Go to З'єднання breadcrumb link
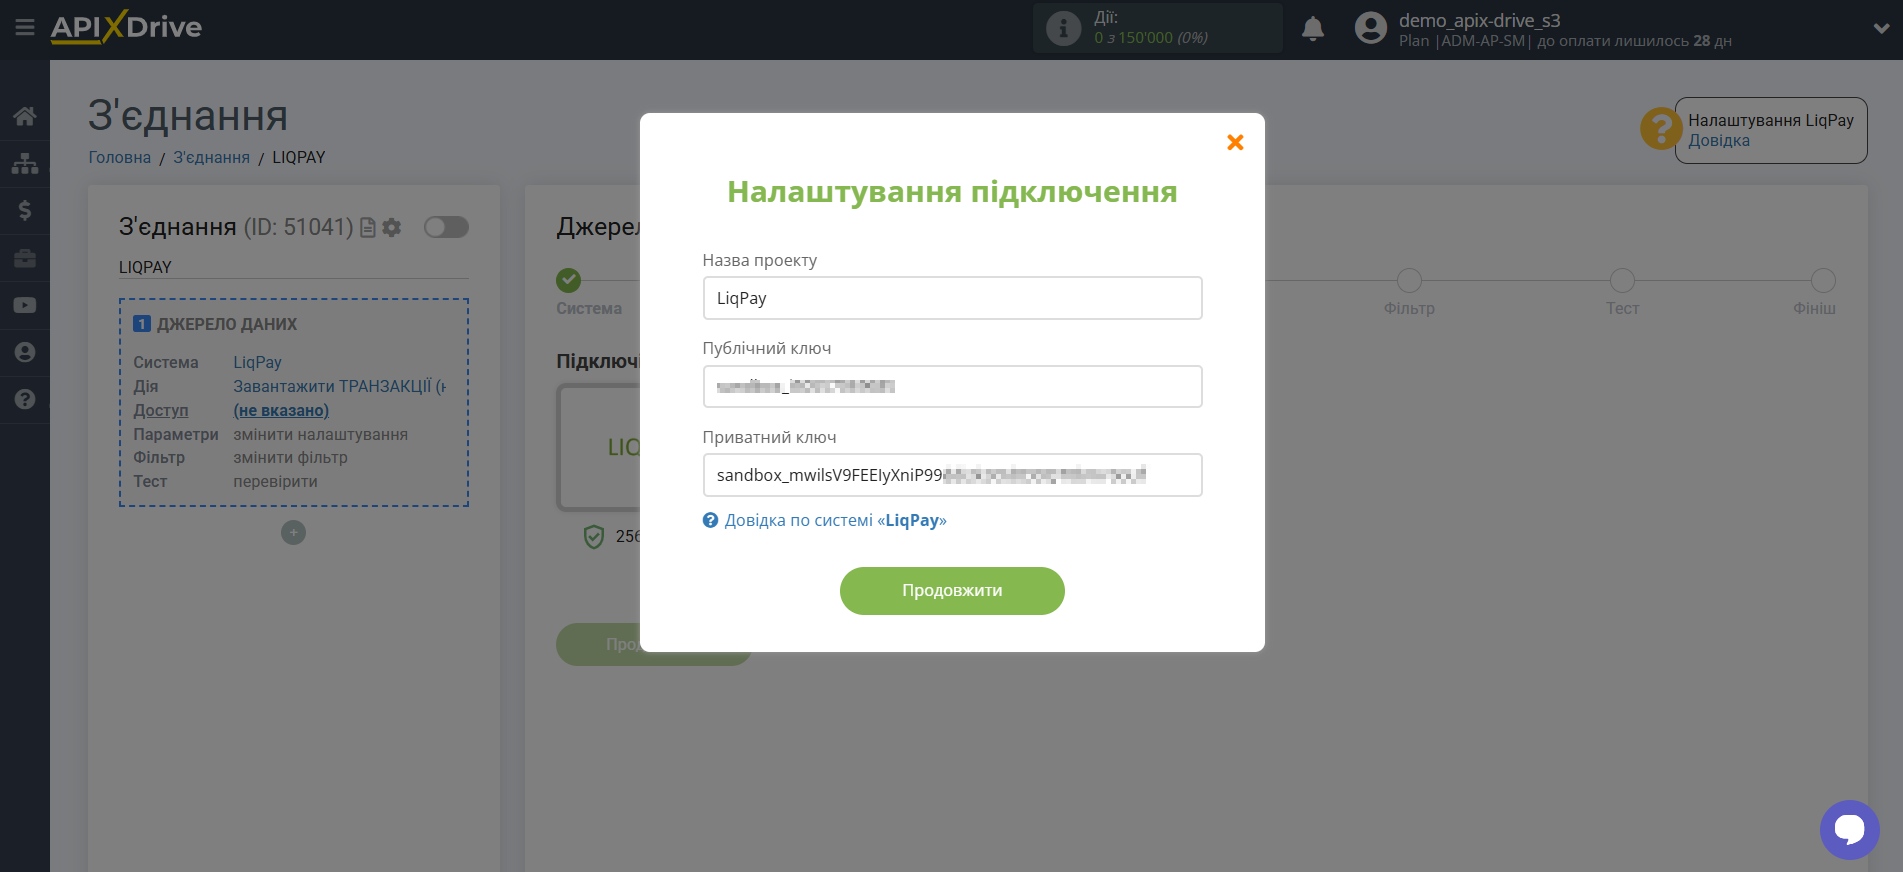Screen dimensions: 1903x872 coord(211,157)
